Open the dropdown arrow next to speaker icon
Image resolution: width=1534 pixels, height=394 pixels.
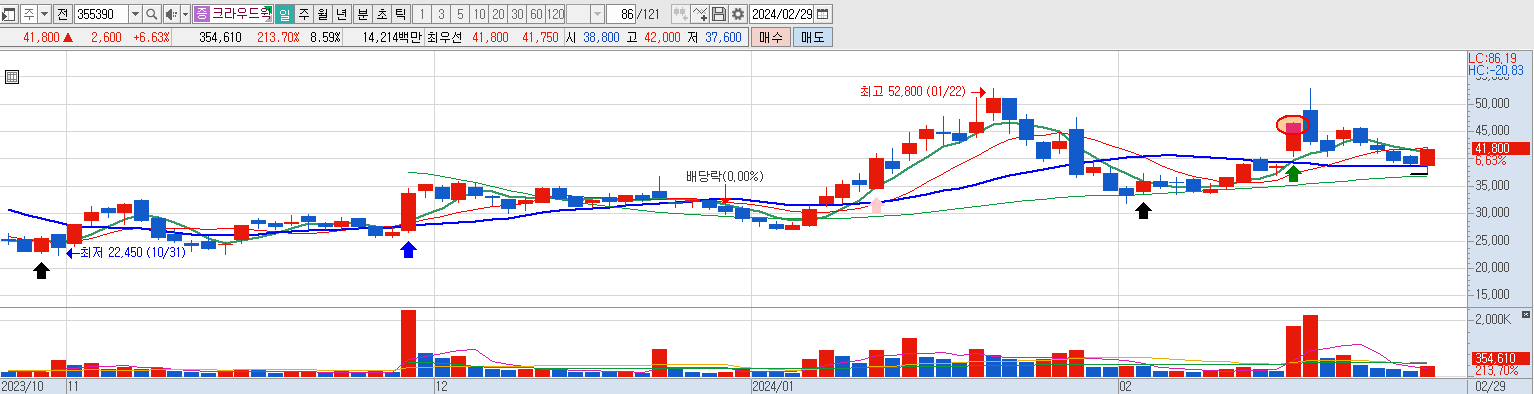pos(186,14)
